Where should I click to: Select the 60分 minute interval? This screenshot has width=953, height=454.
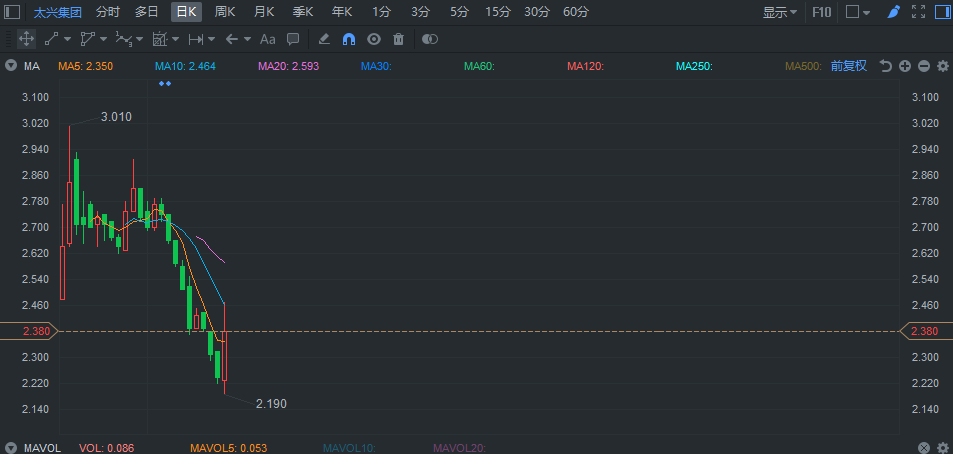pyautogui.click(x=576, y=12)
